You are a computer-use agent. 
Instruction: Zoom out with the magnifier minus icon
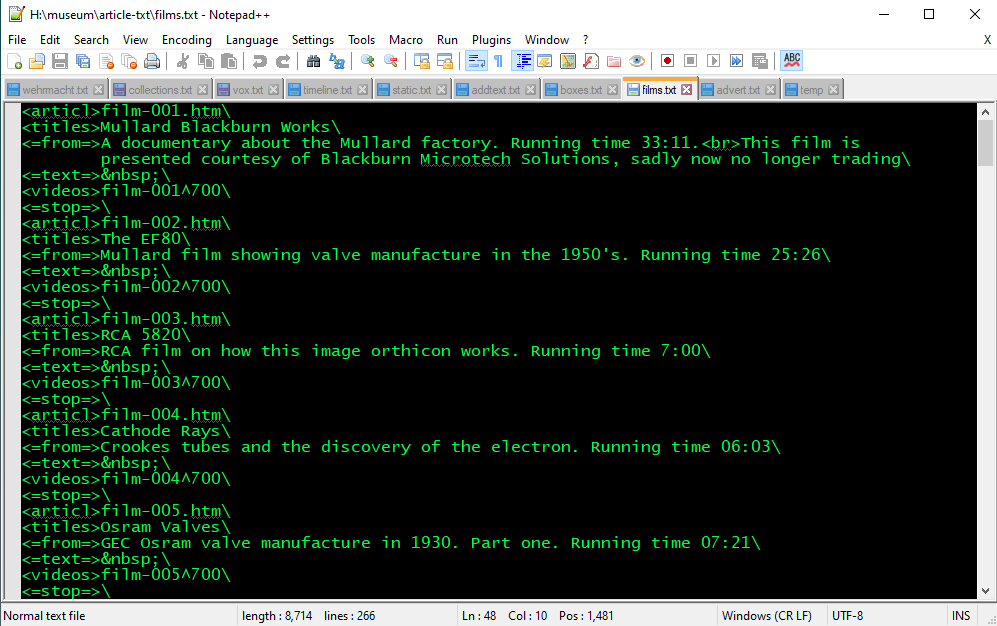pyautogui.click(x=390, y=61)
